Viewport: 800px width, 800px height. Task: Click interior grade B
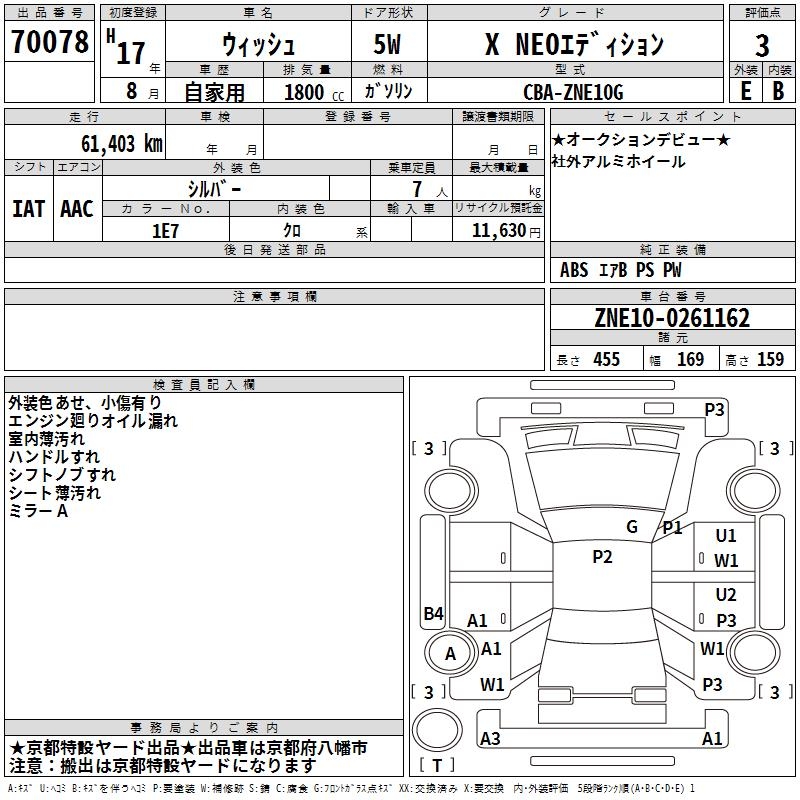click(x=778, y=91)
